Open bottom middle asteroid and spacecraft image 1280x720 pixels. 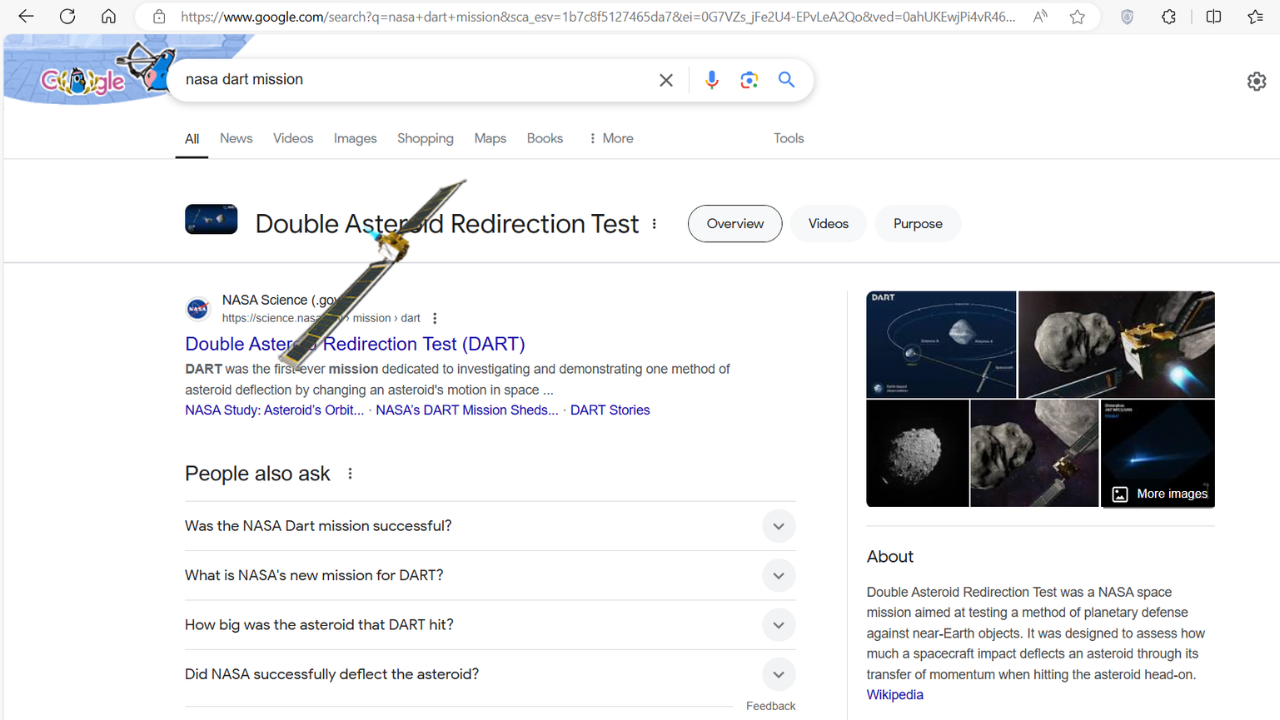tap(1034, 453)
